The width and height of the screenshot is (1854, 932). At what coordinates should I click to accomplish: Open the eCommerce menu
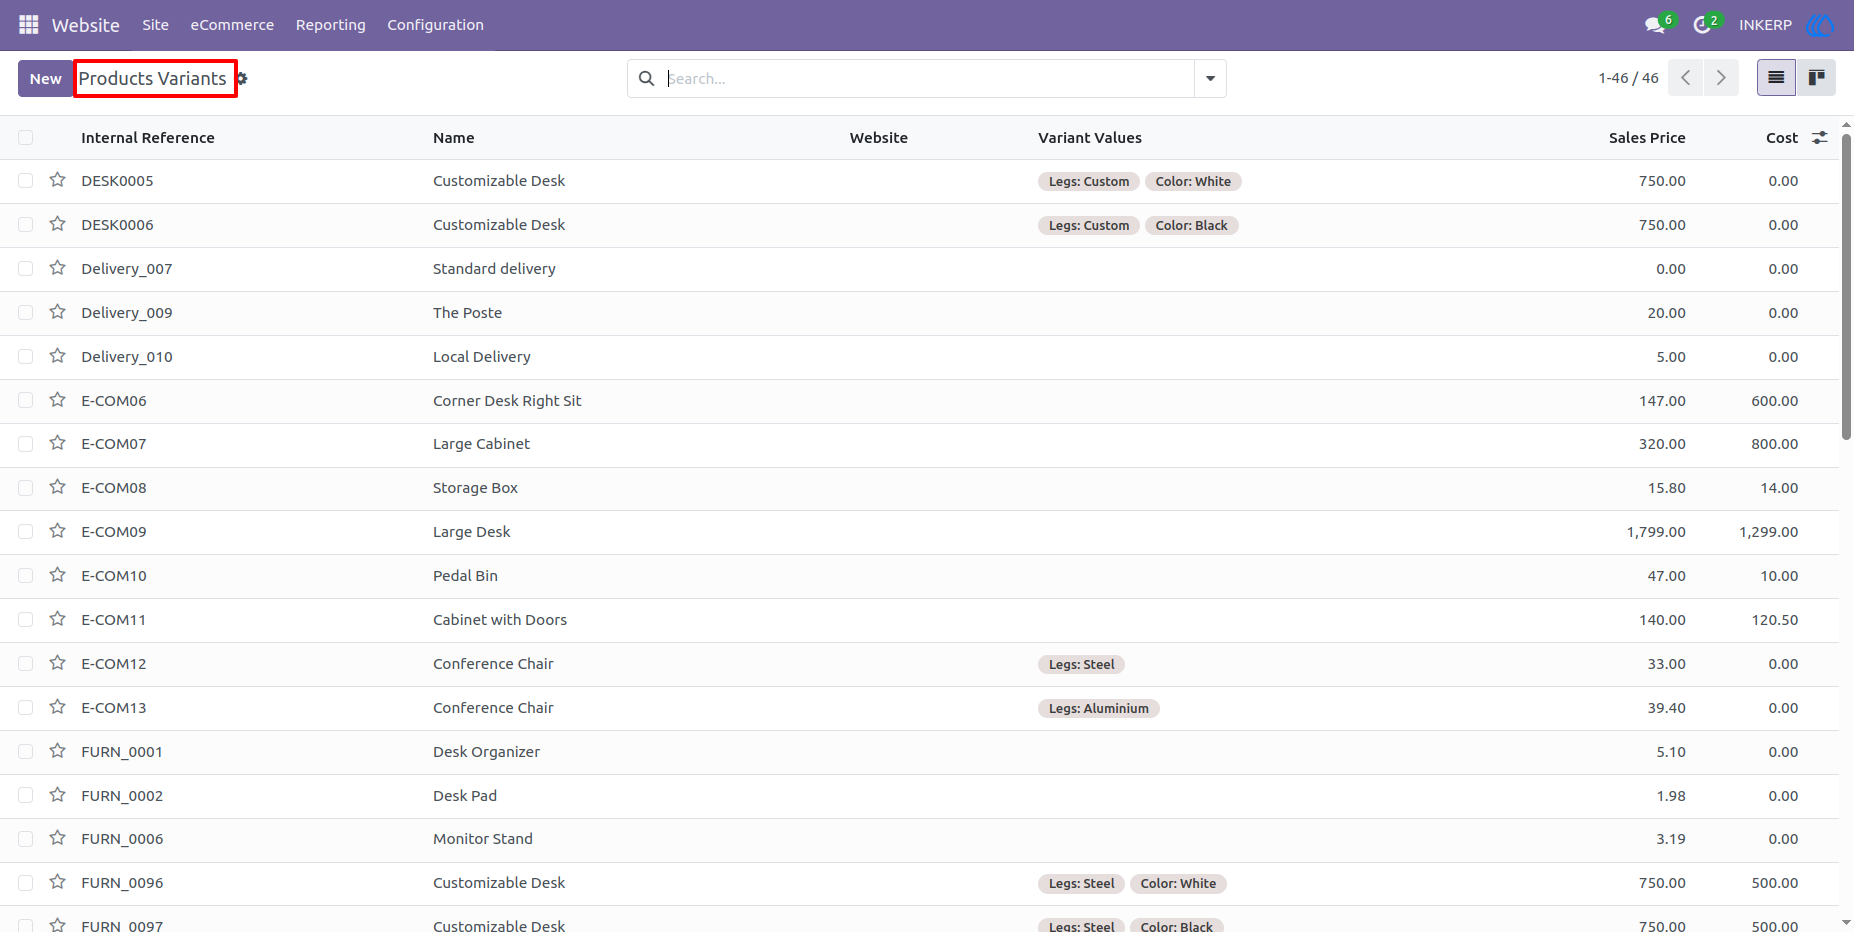coord(232,25)
